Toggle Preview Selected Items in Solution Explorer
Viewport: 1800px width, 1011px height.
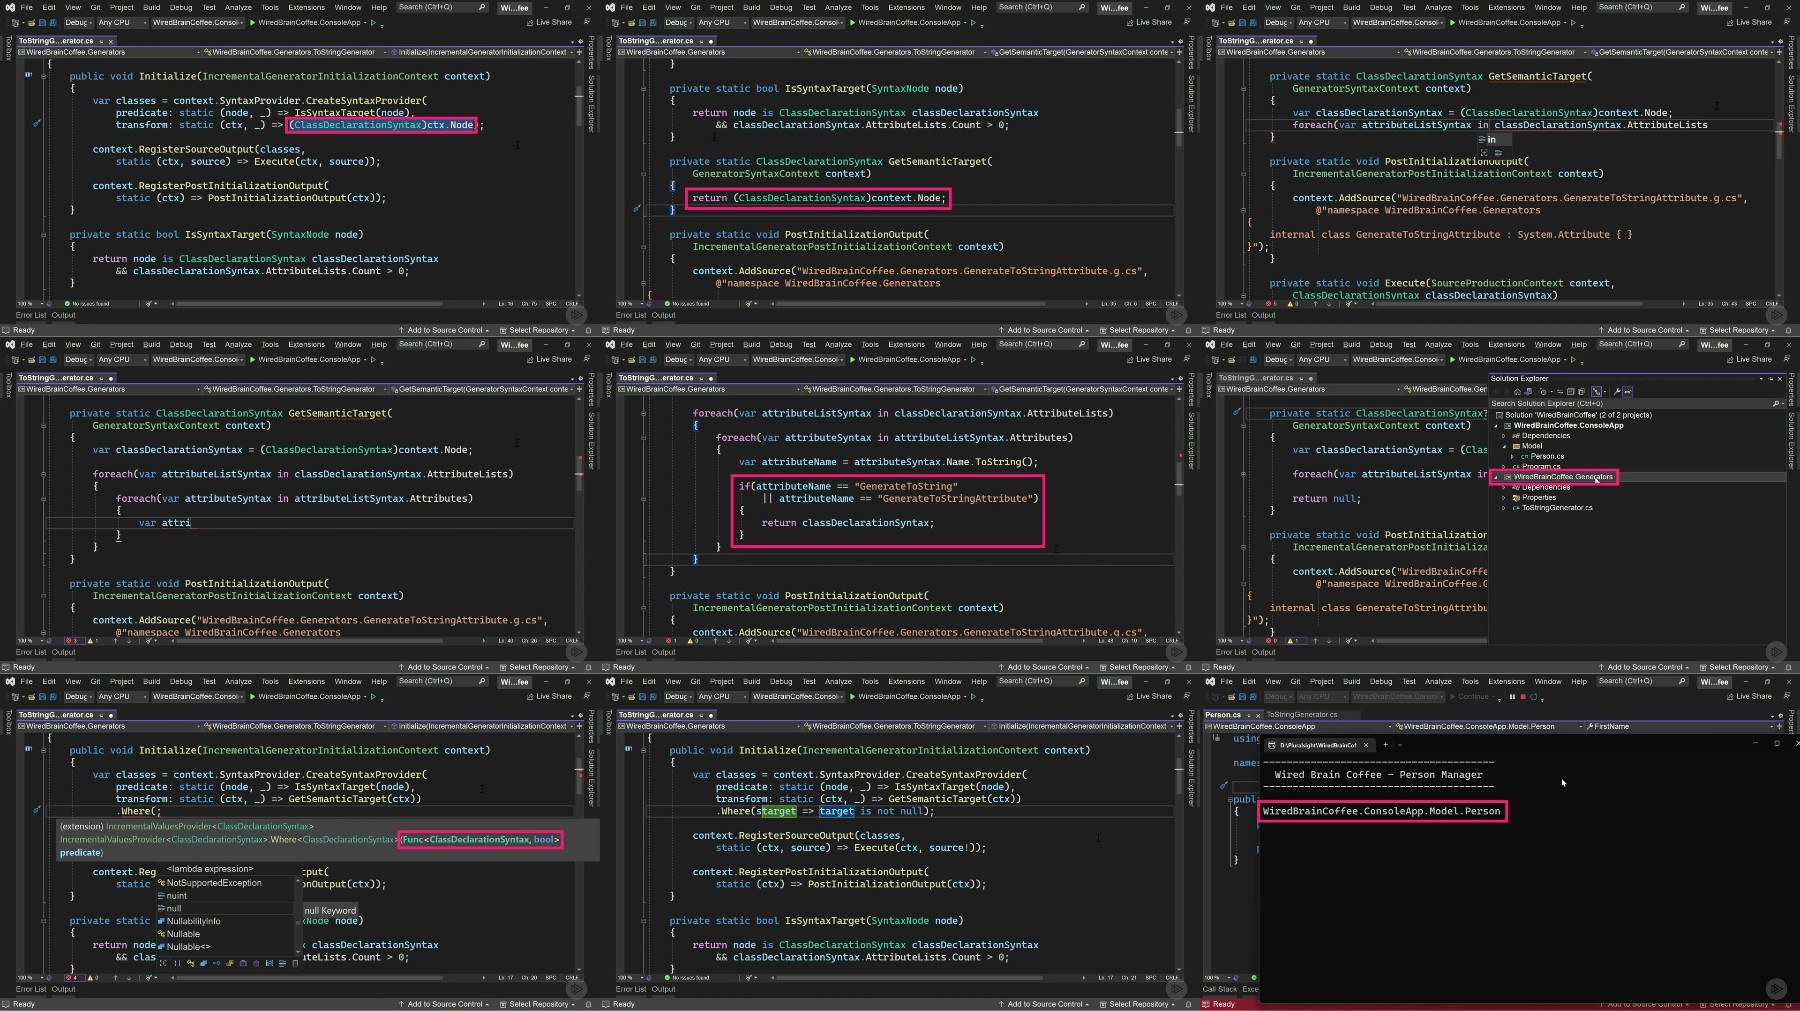pyautogui.click(x=1627, y=392)
